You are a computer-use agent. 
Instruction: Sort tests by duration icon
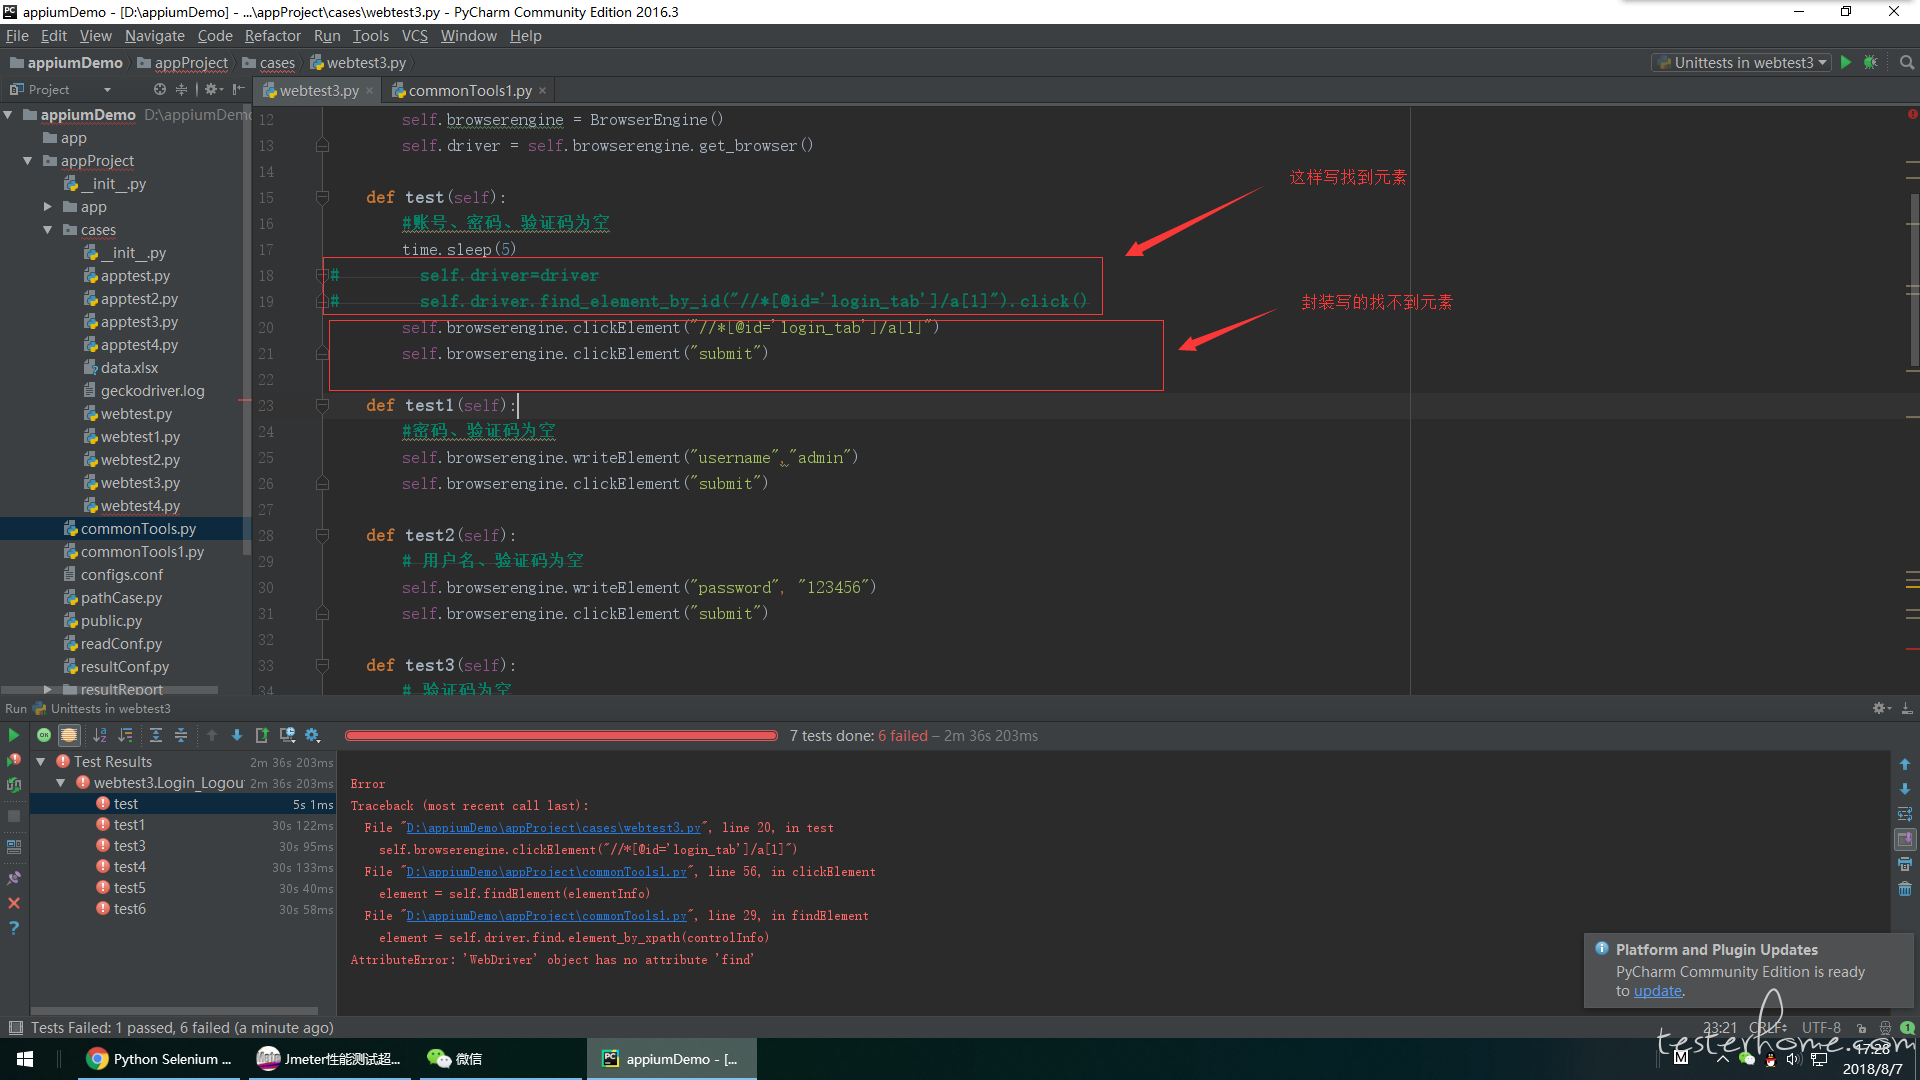(125, 735)
